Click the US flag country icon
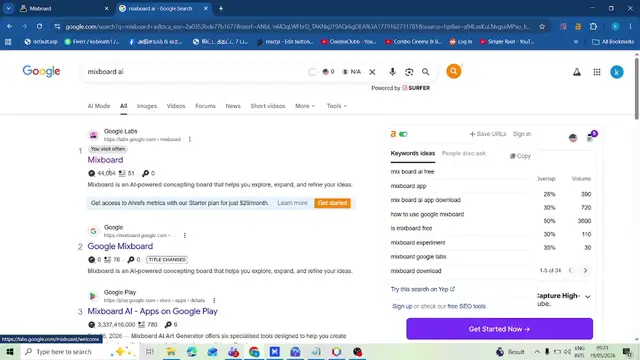Image resolution: width=640 pixels, height=360 pixels. pyautogui.click(x=573, y=138)
